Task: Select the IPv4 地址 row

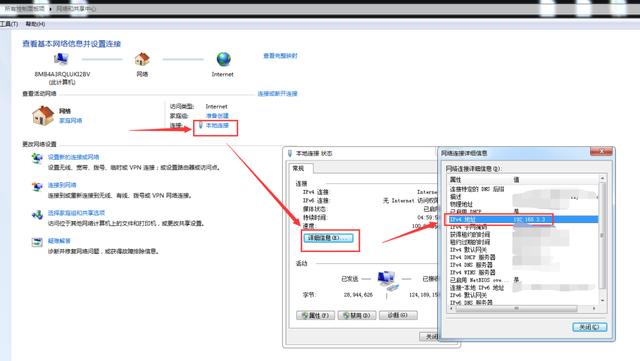Action: click(x=523, y=219)
